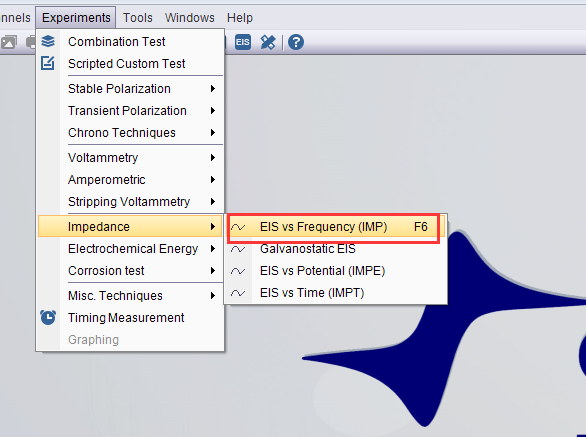This screenshot has height=437, width=586.
Task: Select the Combination Test layers icon
Action: coord(48,41)
